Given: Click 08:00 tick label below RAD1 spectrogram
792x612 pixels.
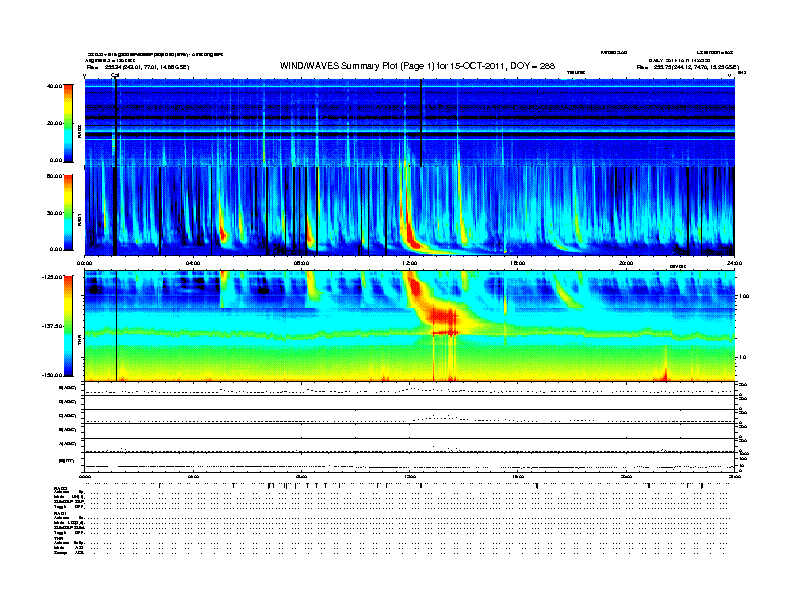Looking at the screenshot, I should tap(301, 263).
